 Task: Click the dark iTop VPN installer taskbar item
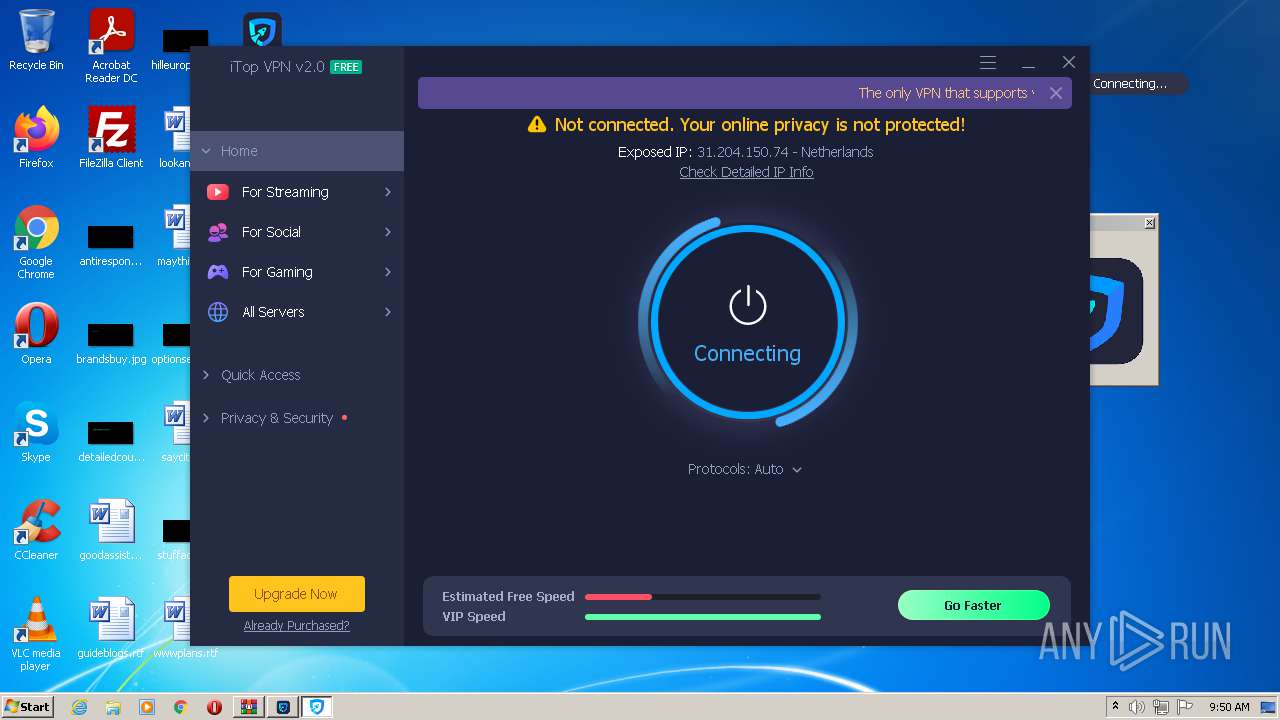(x=283, y=707)
